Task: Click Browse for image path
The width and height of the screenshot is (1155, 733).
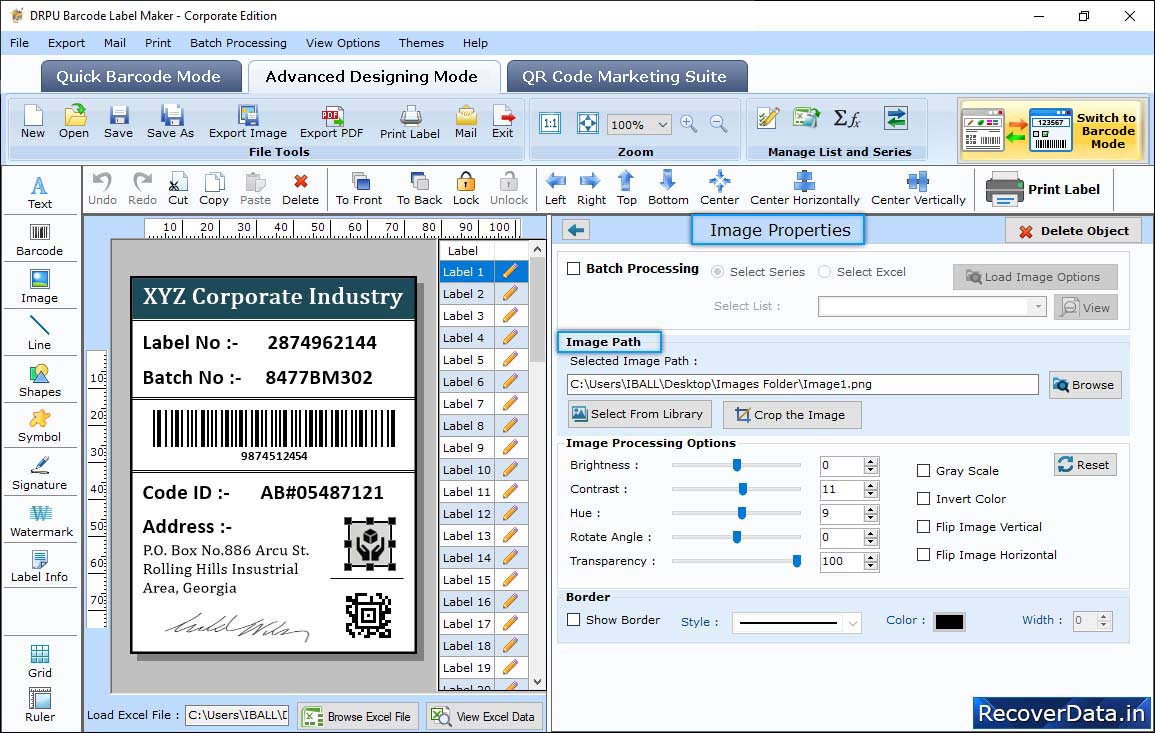Action: point(1085,385)
